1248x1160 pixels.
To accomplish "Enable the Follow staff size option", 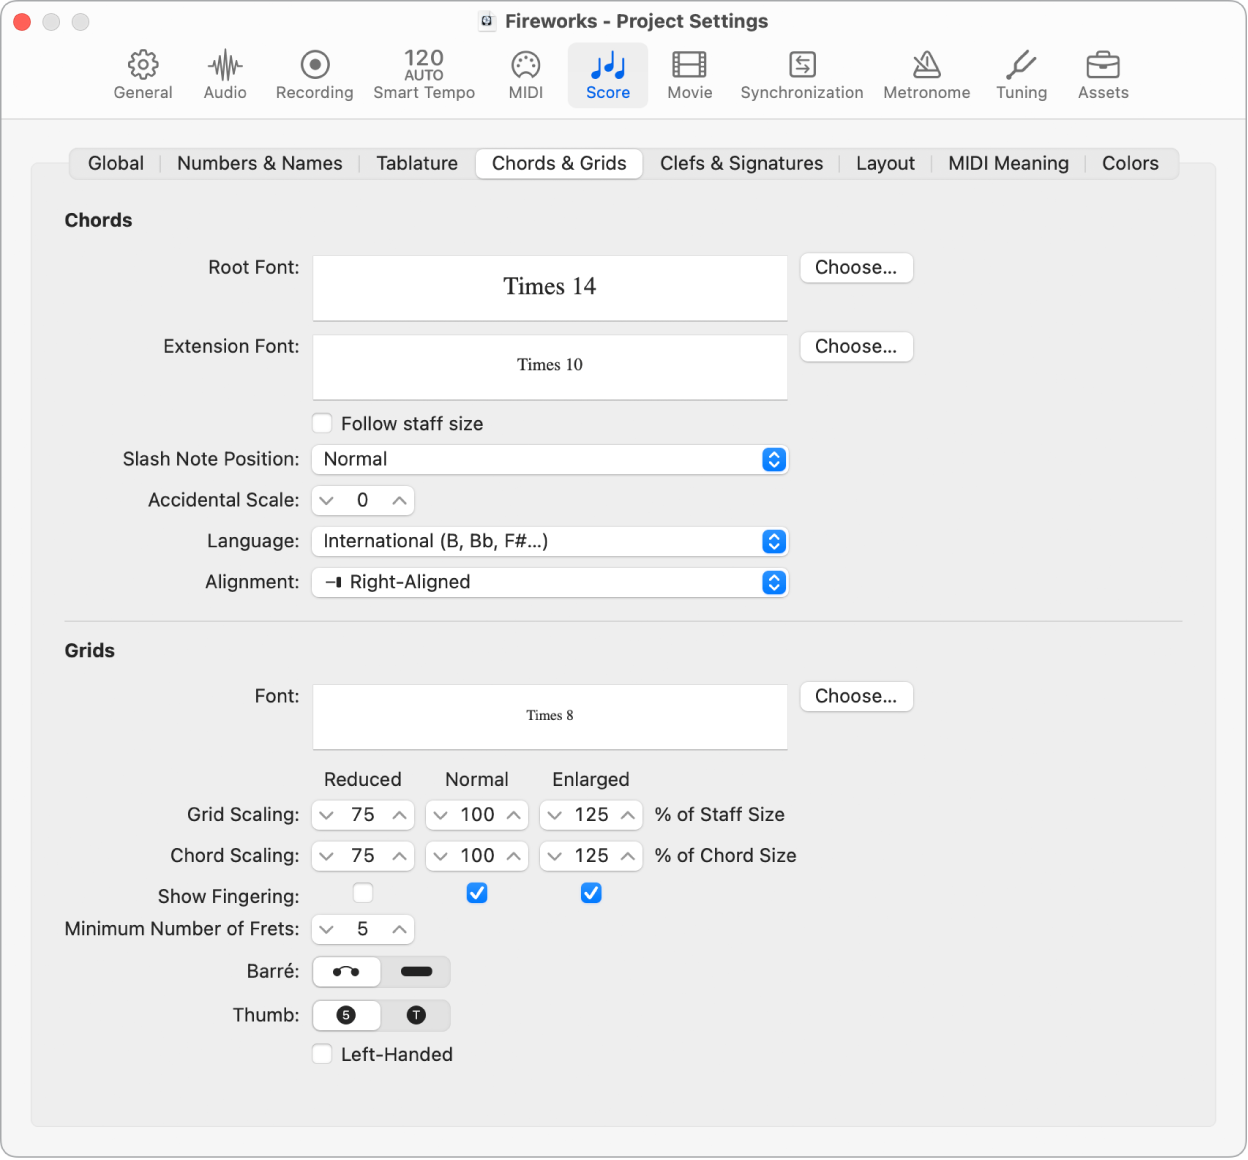I will point(322,423).
